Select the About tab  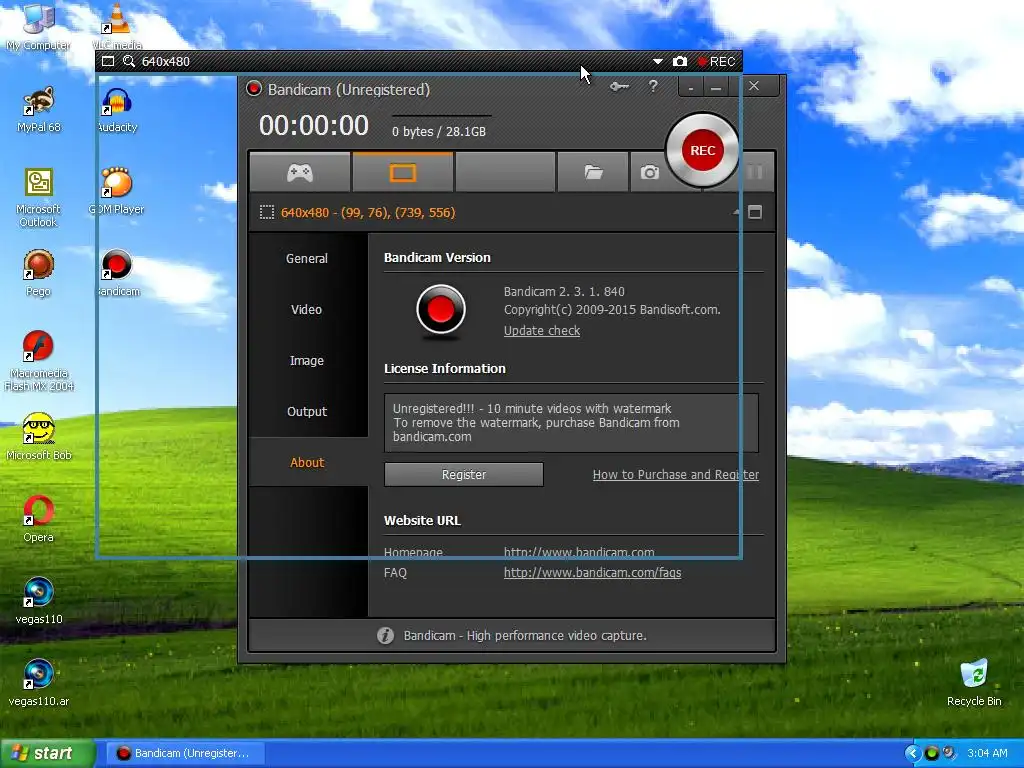(x=307, y=462)
